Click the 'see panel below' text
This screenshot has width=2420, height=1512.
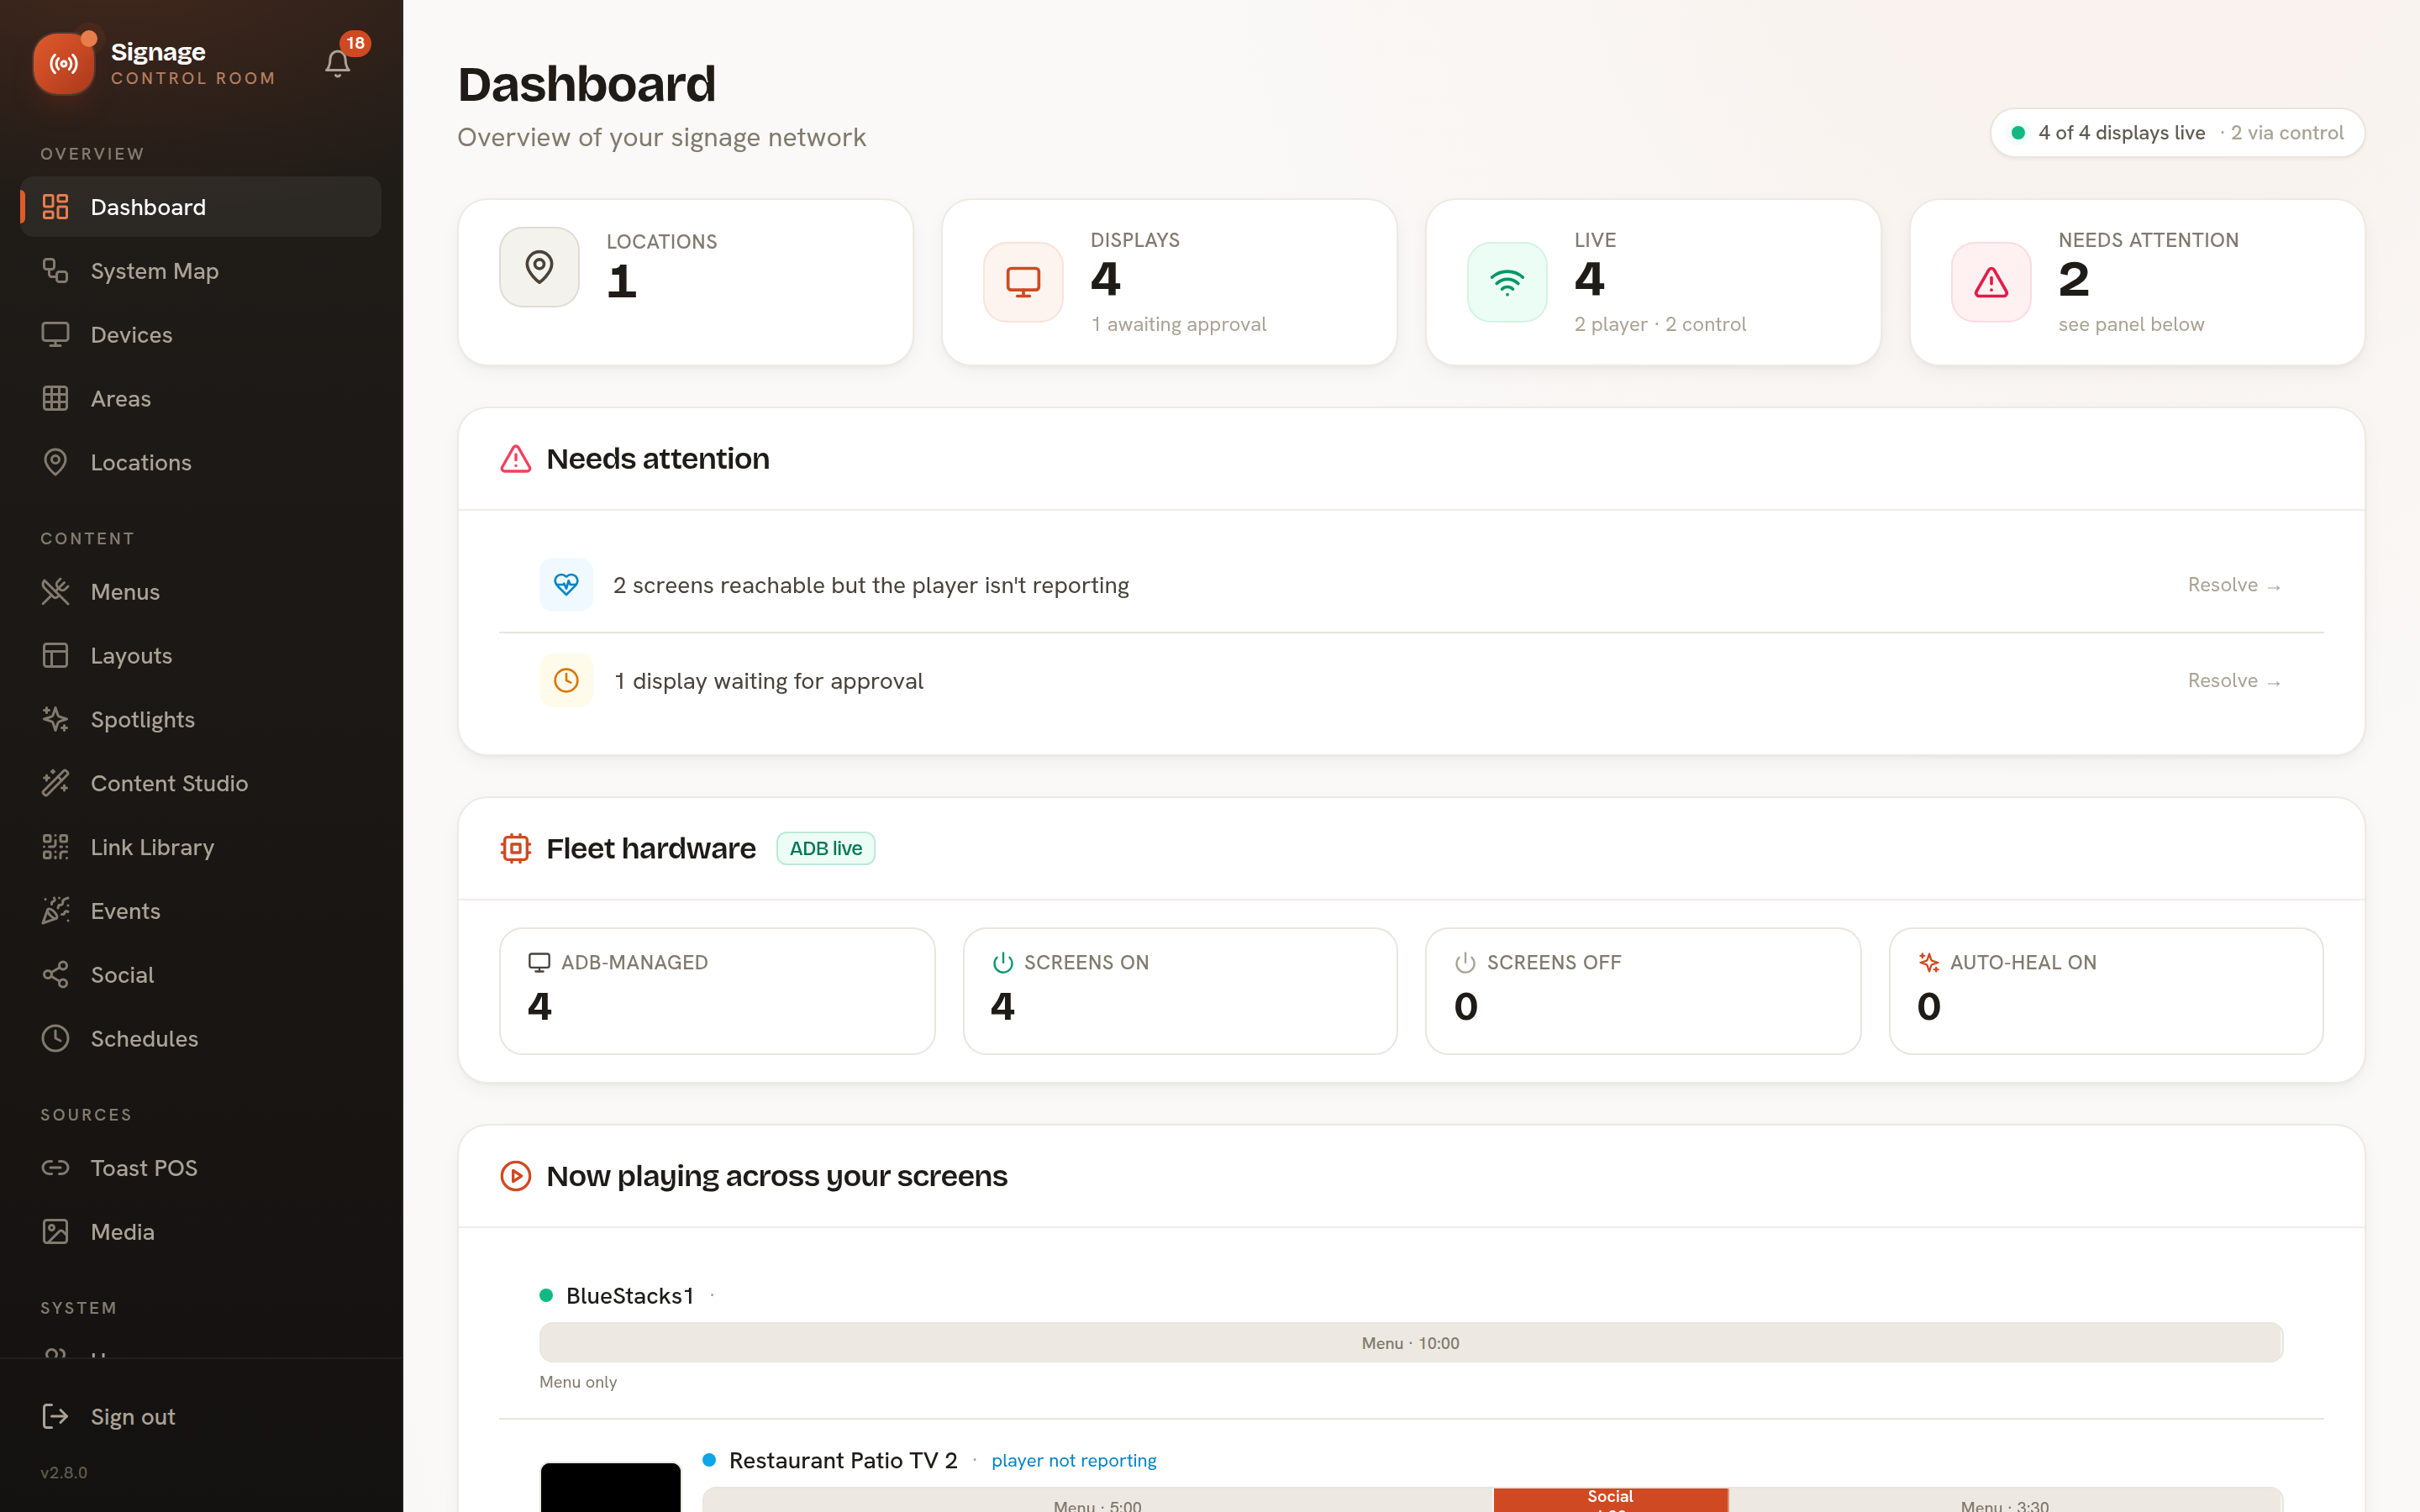pyautogui.click(x=2131, y=324)
